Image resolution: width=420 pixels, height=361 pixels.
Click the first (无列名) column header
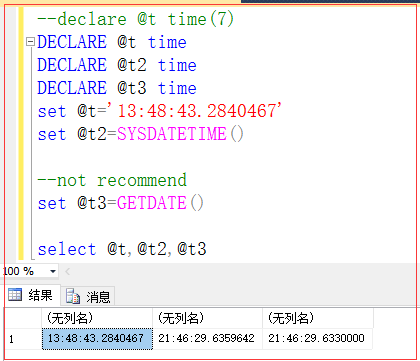click(97, 318)
